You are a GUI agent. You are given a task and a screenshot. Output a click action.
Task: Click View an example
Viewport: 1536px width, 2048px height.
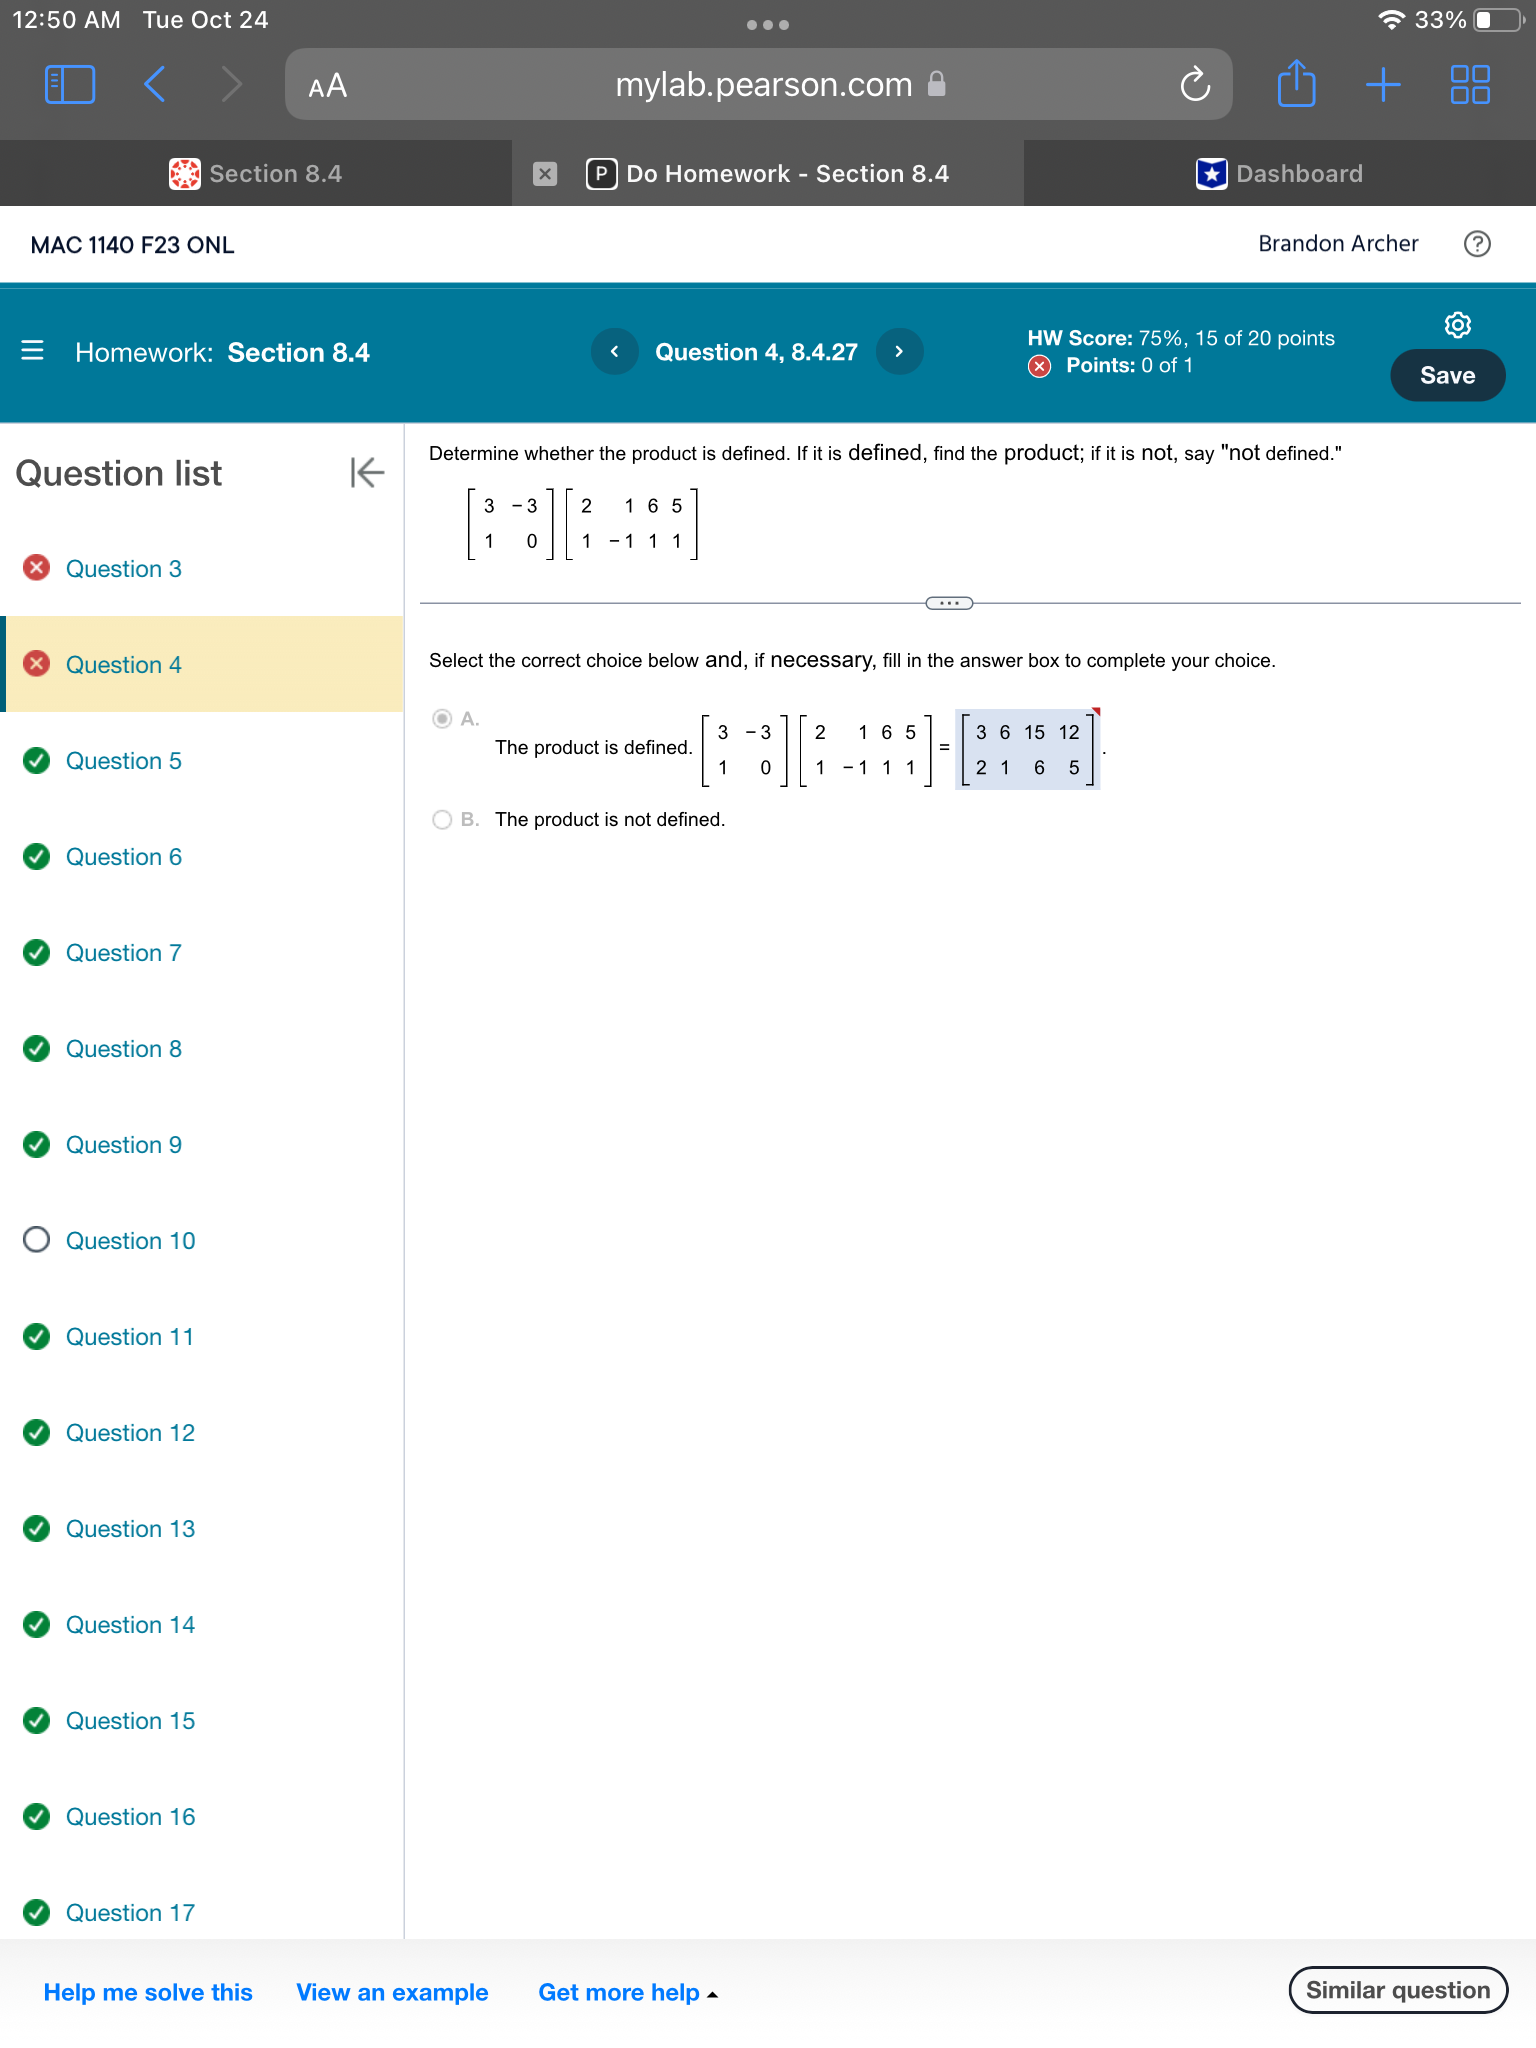tap(392, 1992)
